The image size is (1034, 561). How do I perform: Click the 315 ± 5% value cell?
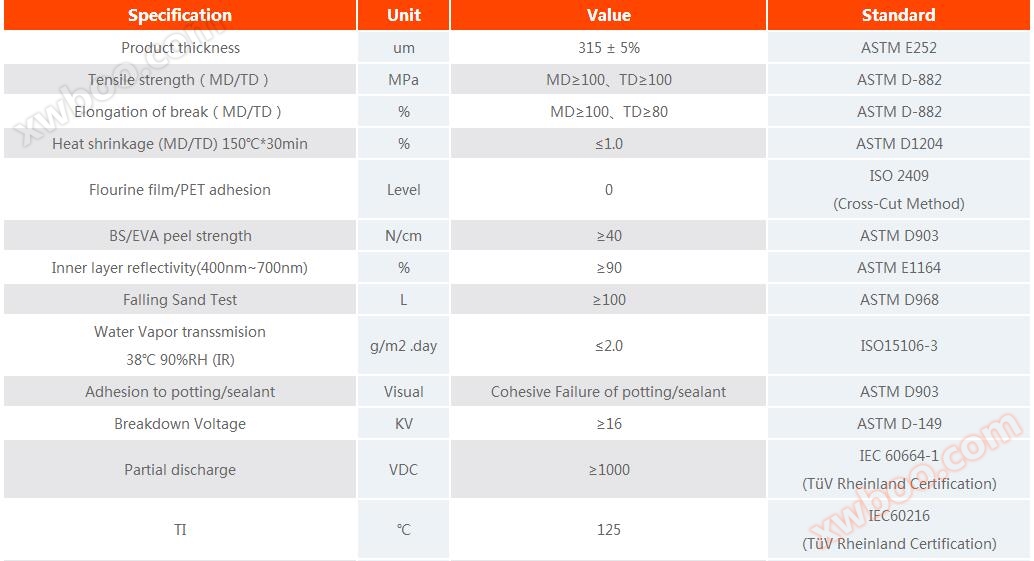pyautogui.click(x=608, y=47)
